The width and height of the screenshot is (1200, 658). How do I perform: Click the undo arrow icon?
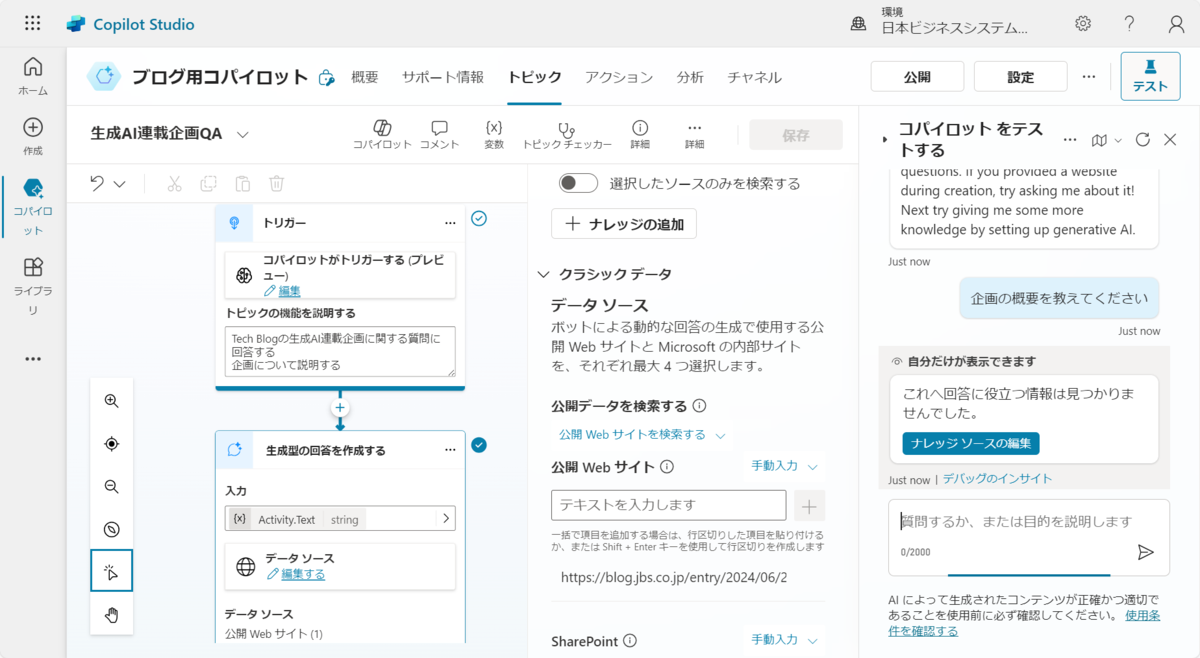coord(97,183)
